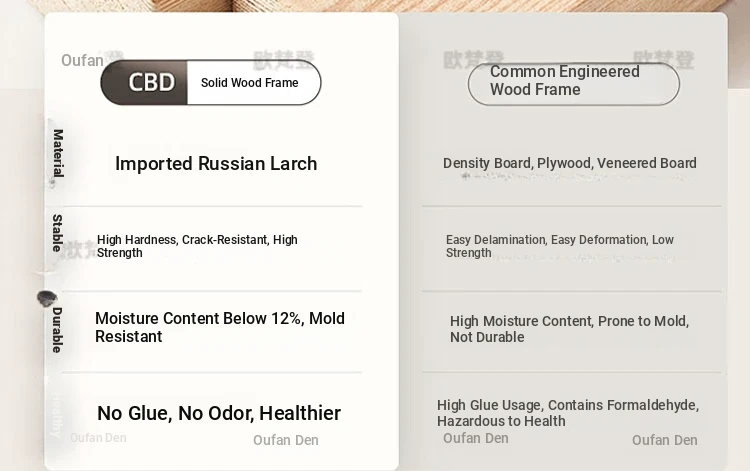Click High Moisture Content, Prone to Mold text

569,329
